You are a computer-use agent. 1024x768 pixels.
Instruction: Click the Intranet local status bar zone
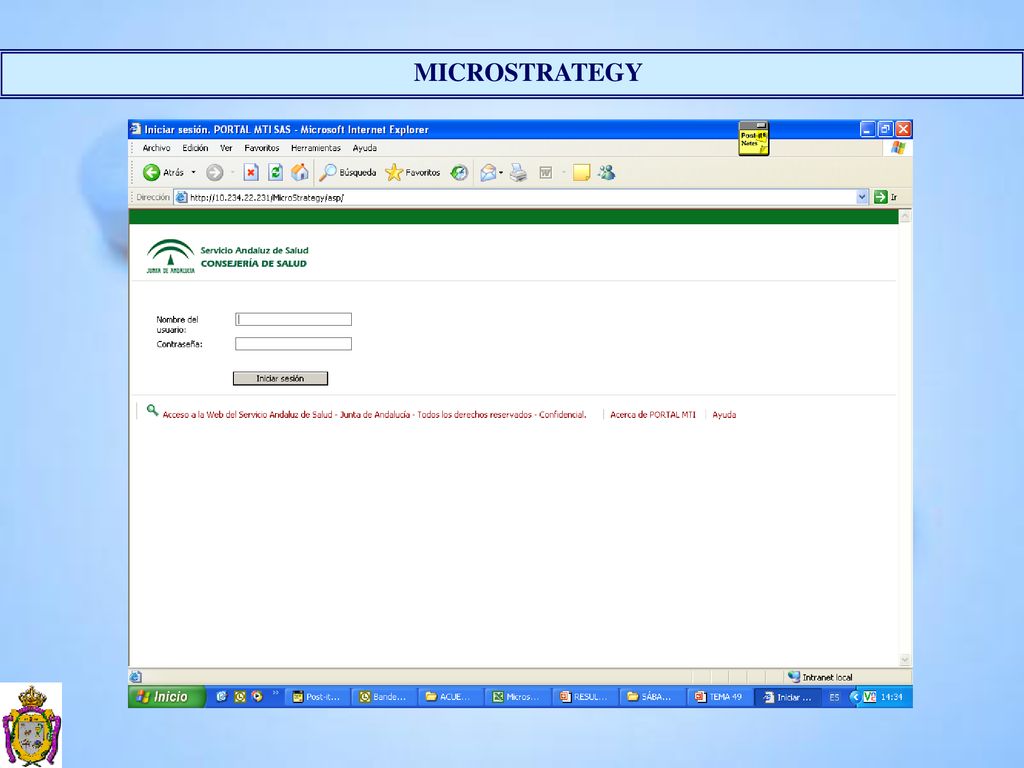pos(822,677)
